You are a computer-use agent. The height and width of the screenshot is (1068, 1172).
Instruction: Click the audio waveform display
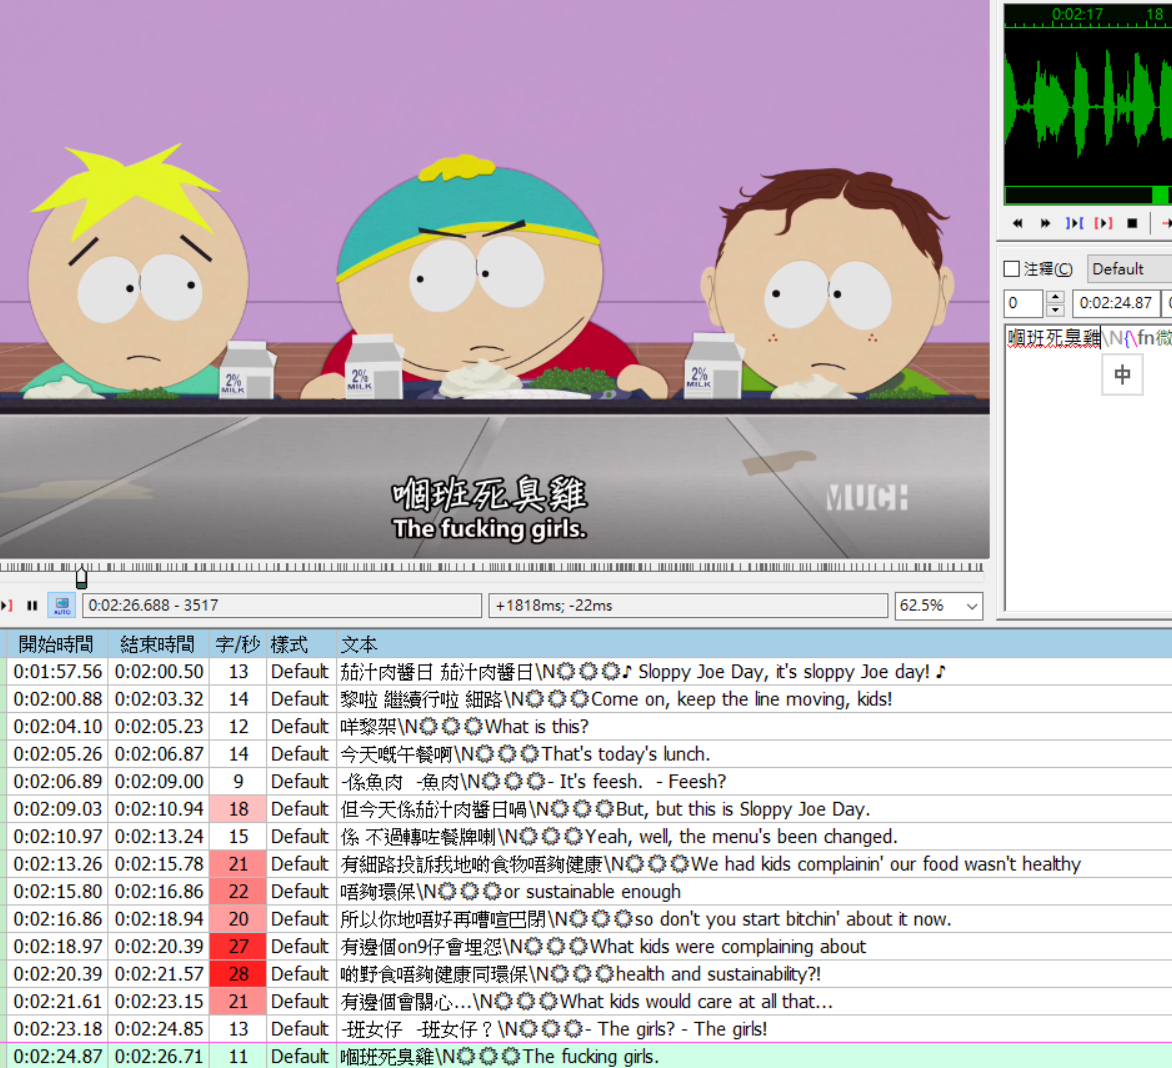click(x=1088, y=105)
